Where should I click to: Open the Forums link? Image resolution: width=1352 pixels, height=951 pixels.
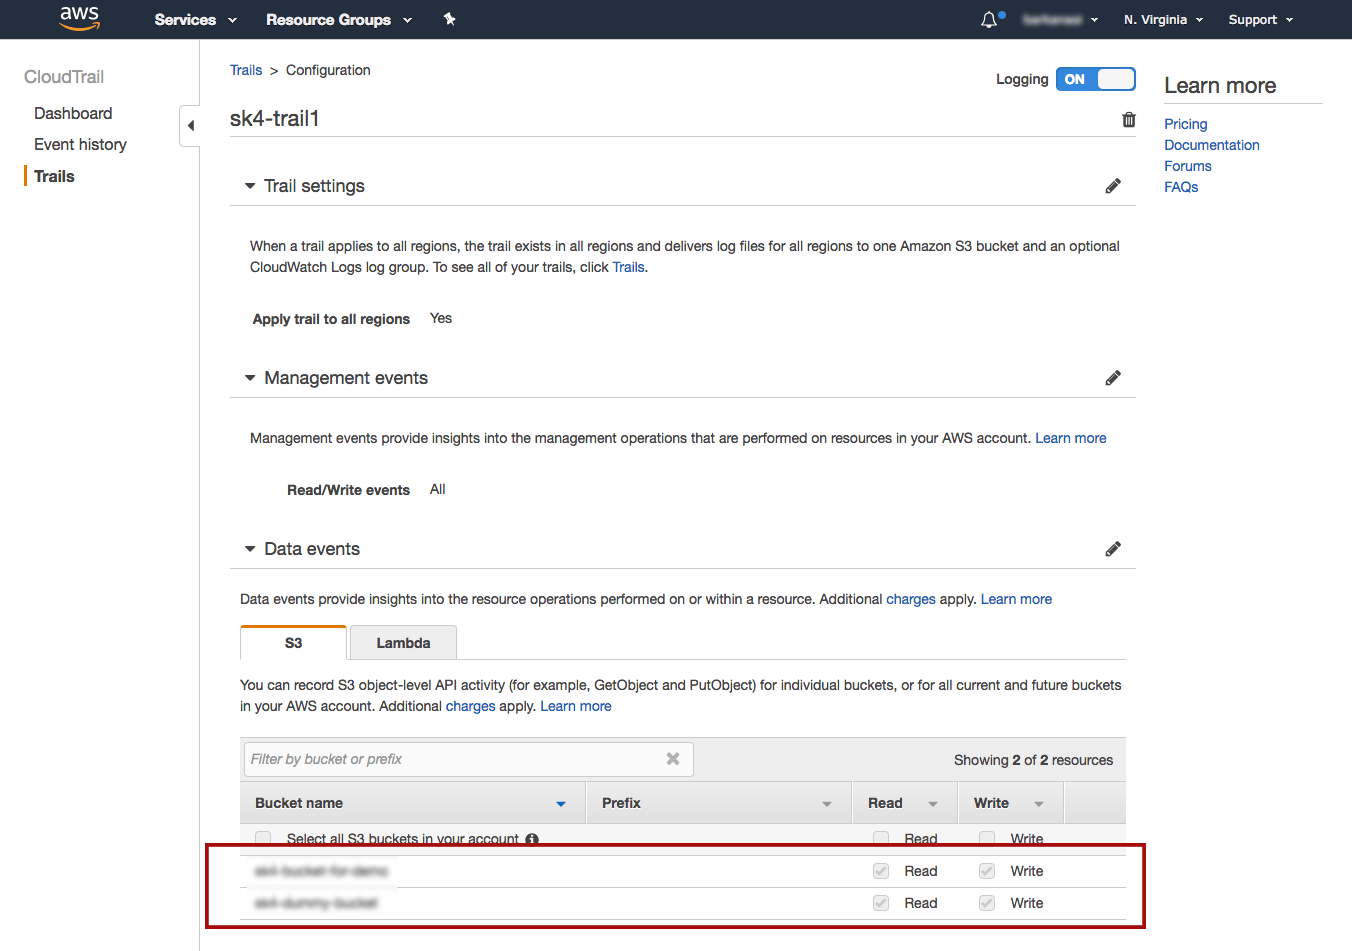pyautogui.click(x=1187, y=166)
